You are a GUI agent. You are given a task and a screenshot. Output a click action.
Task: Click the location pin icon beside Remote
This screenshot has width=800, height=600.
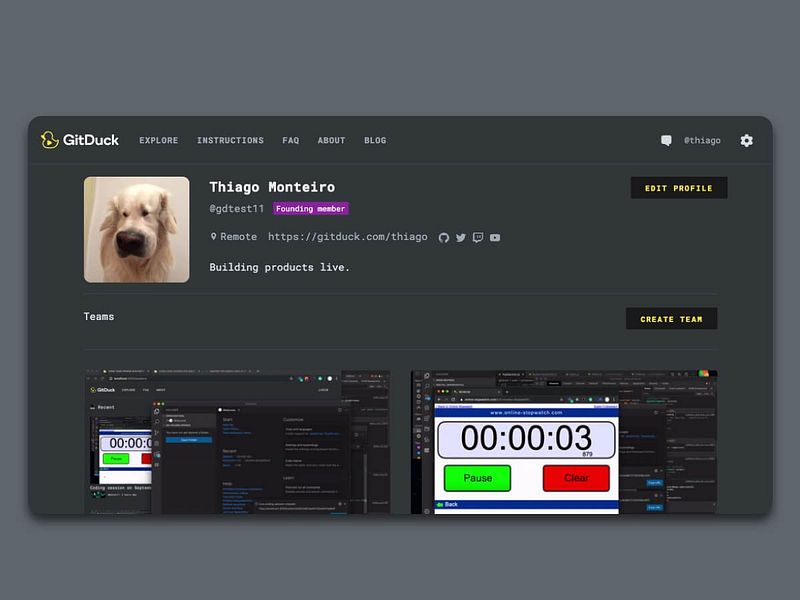213,237
